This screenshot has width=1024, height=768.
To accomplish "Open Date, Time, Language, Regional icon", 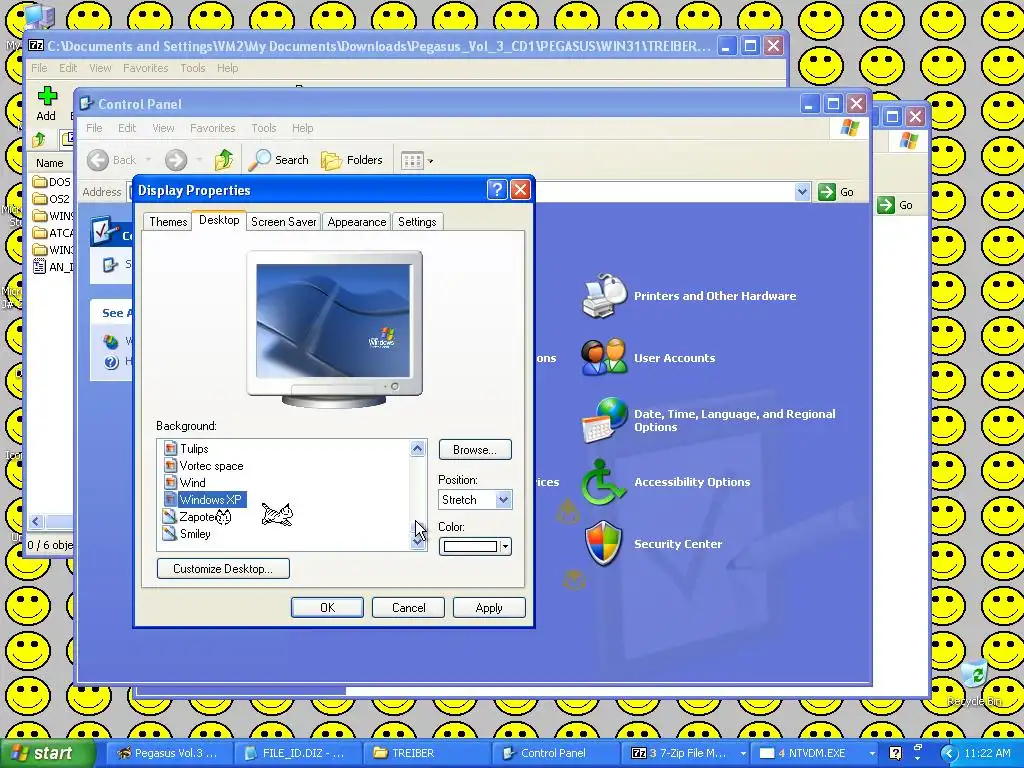I will pos(604,420).
